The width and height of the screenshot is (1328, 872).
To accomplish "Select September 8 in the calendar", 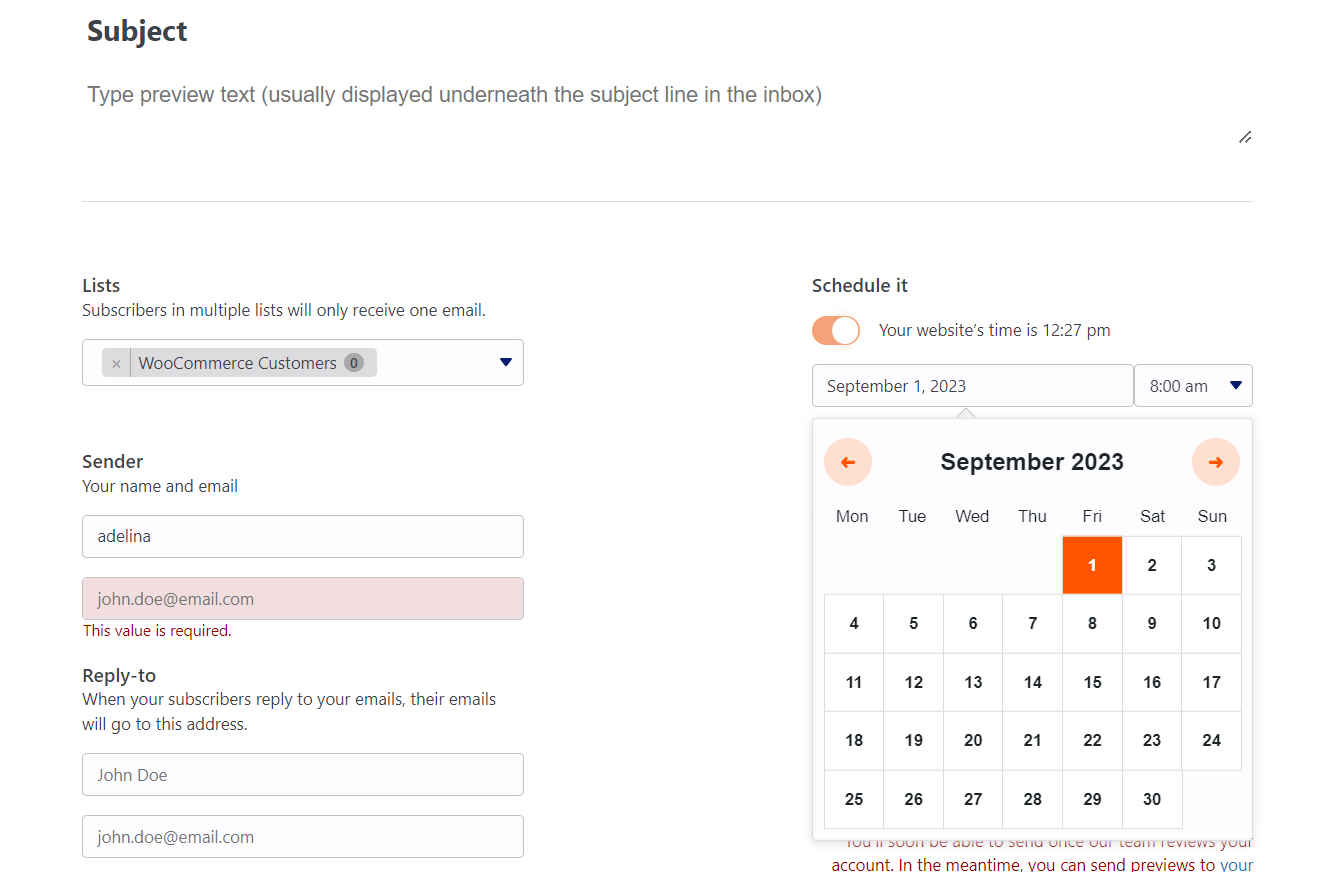I will click(x=1092, y=623).
